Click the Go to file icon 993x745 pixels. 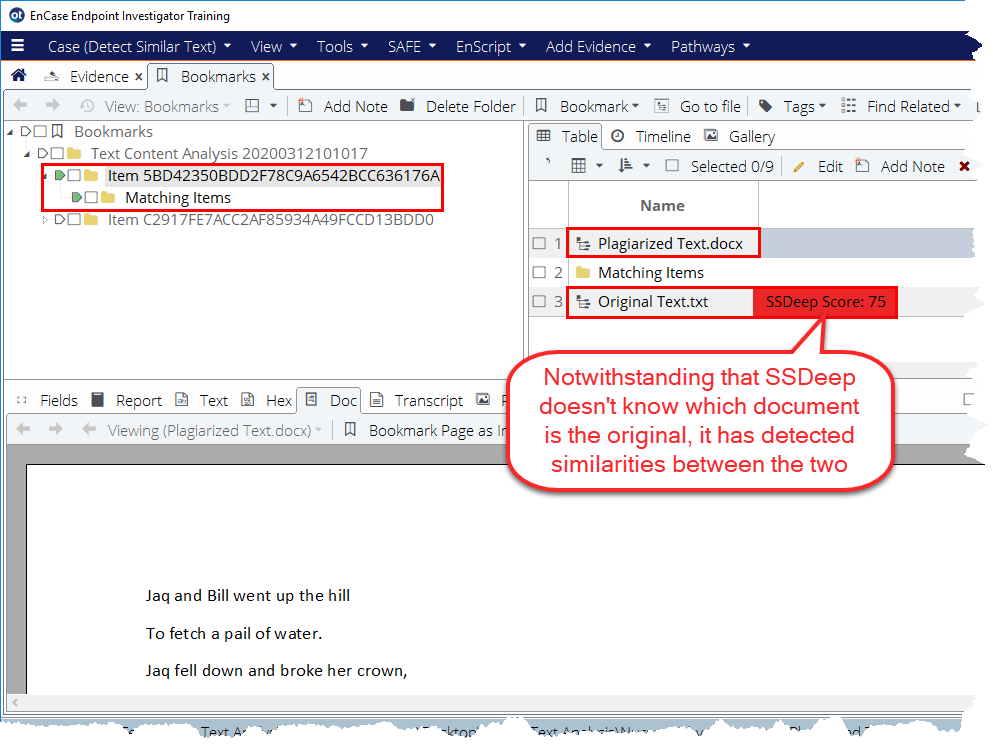[662, 106]
